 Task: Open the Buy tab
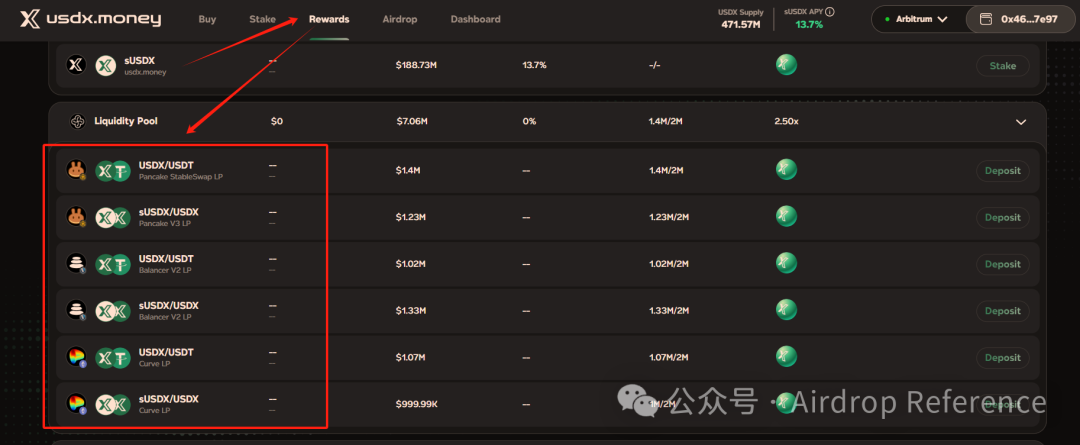207,19
